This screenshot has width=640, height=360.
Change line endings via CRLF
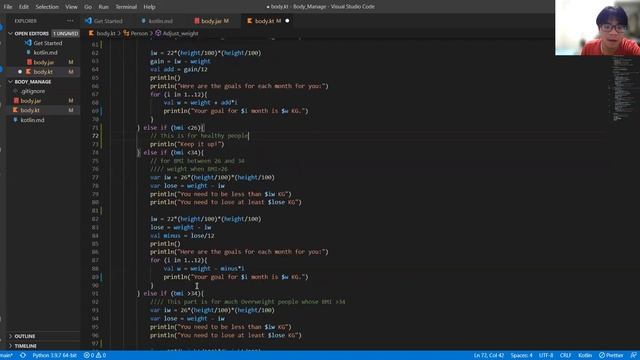(x=565, y=356)
